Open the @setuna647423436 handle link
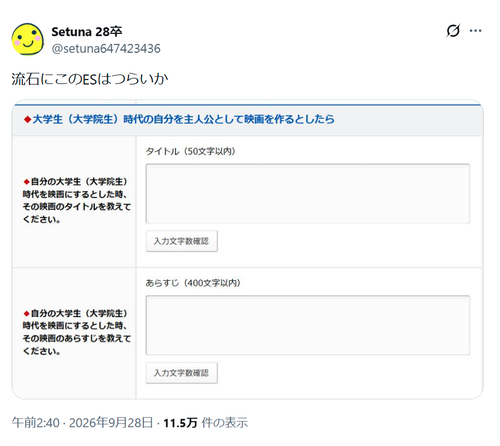The height and width of the screenshot is (446, 500). [106, 49]
